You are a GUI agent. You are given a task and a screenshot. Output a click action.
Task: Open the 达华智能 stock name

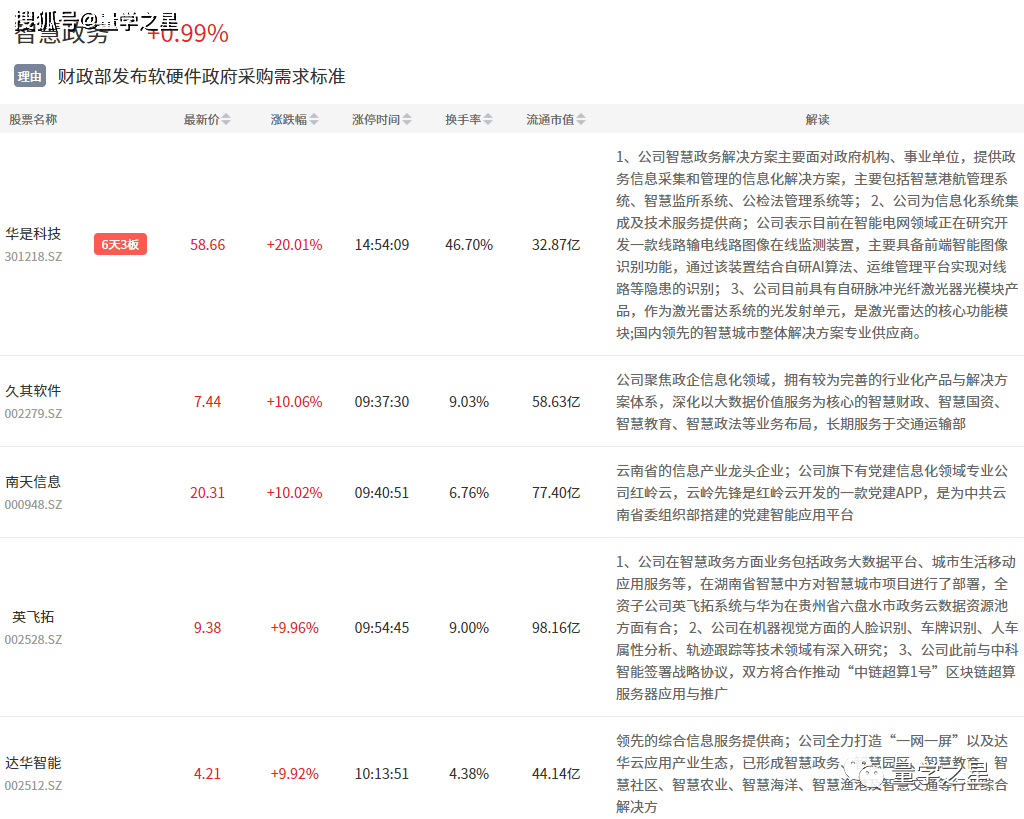pos(33,763)
